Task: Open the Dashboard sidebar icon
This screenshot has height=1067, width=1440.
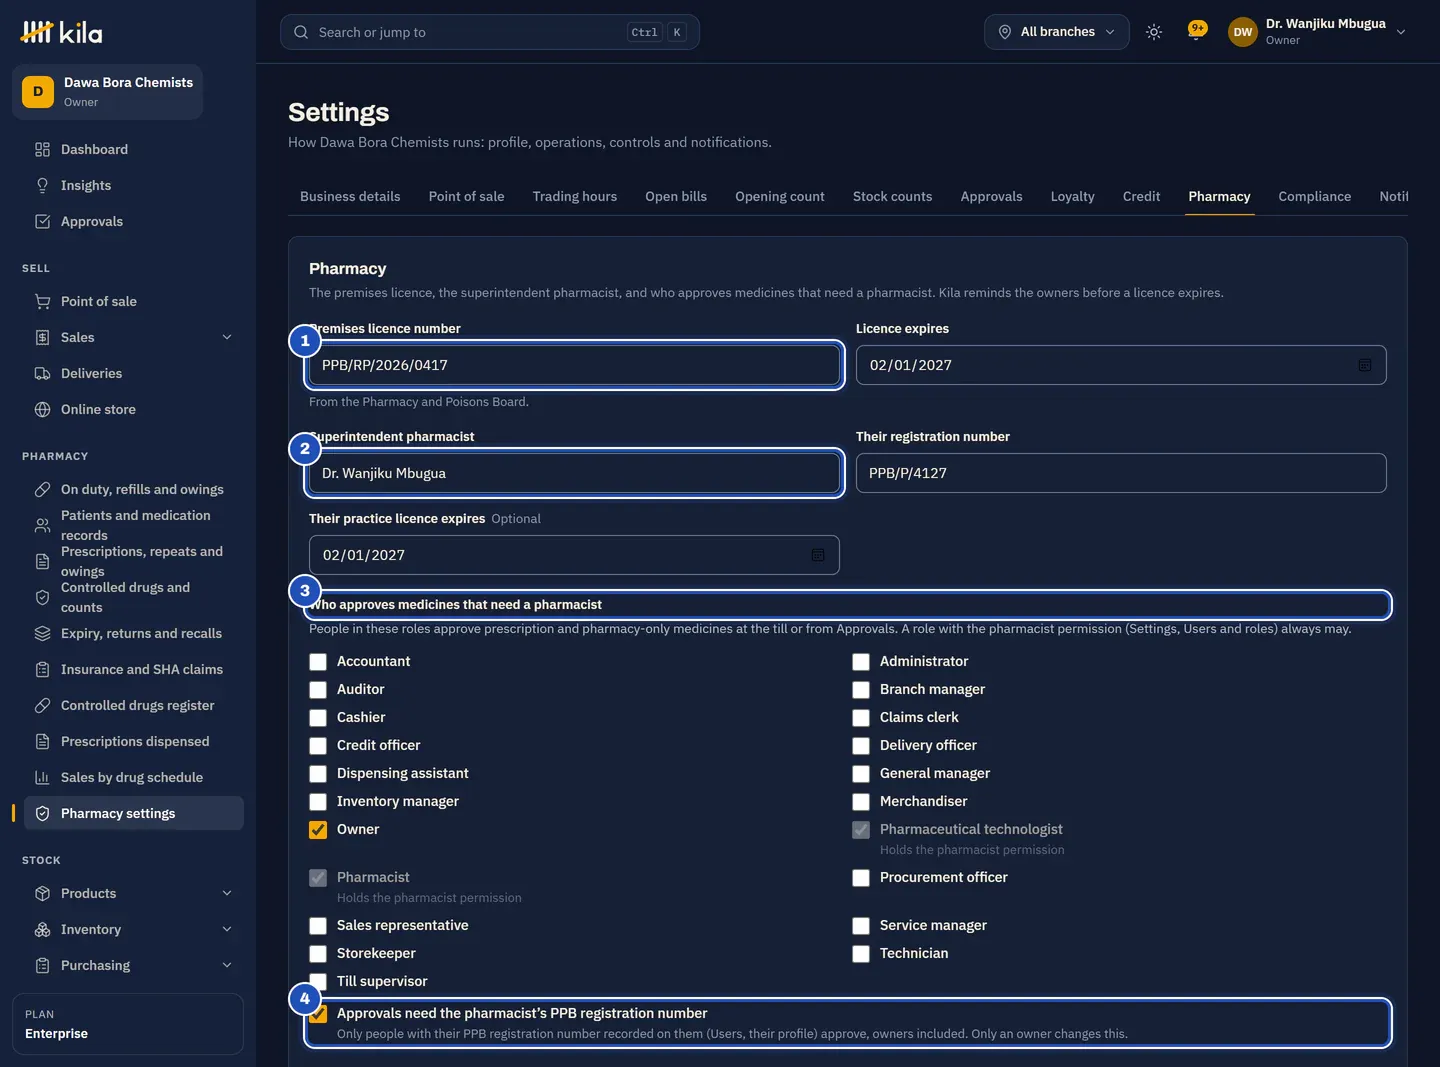Action: (x=42, y=150)
